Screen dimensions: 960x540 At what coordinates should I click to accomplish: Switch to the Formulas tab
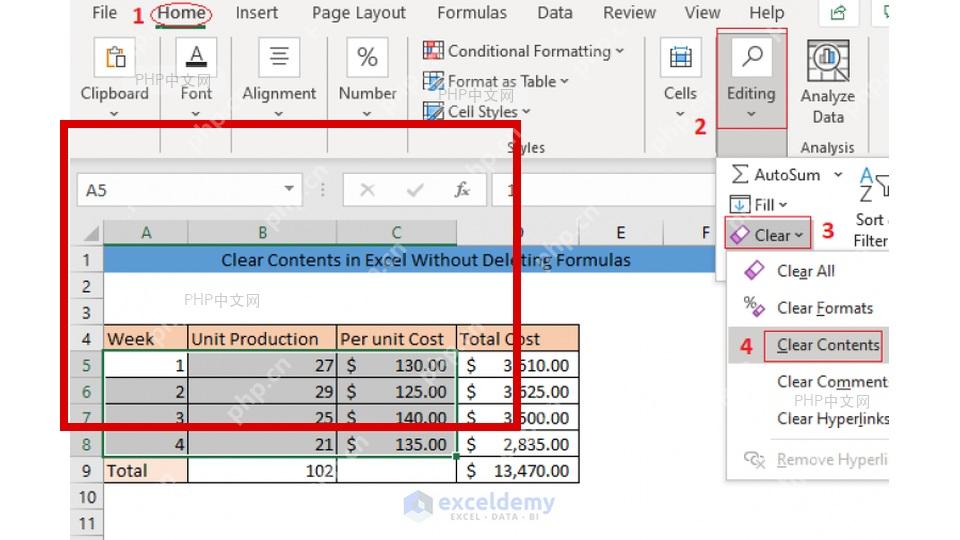pyautogui.click(x=472, y=13)
